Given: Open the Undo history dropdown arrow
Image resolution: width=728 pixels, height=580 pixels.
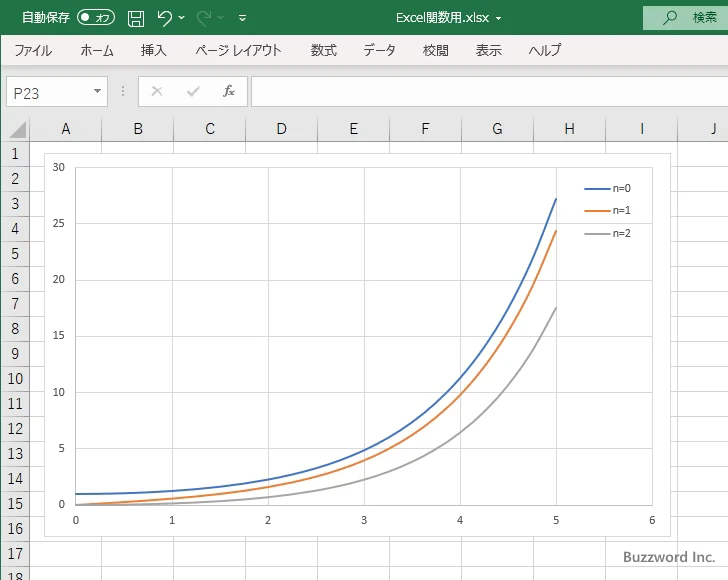Looking at the screenshot, I should click(182, 18).
